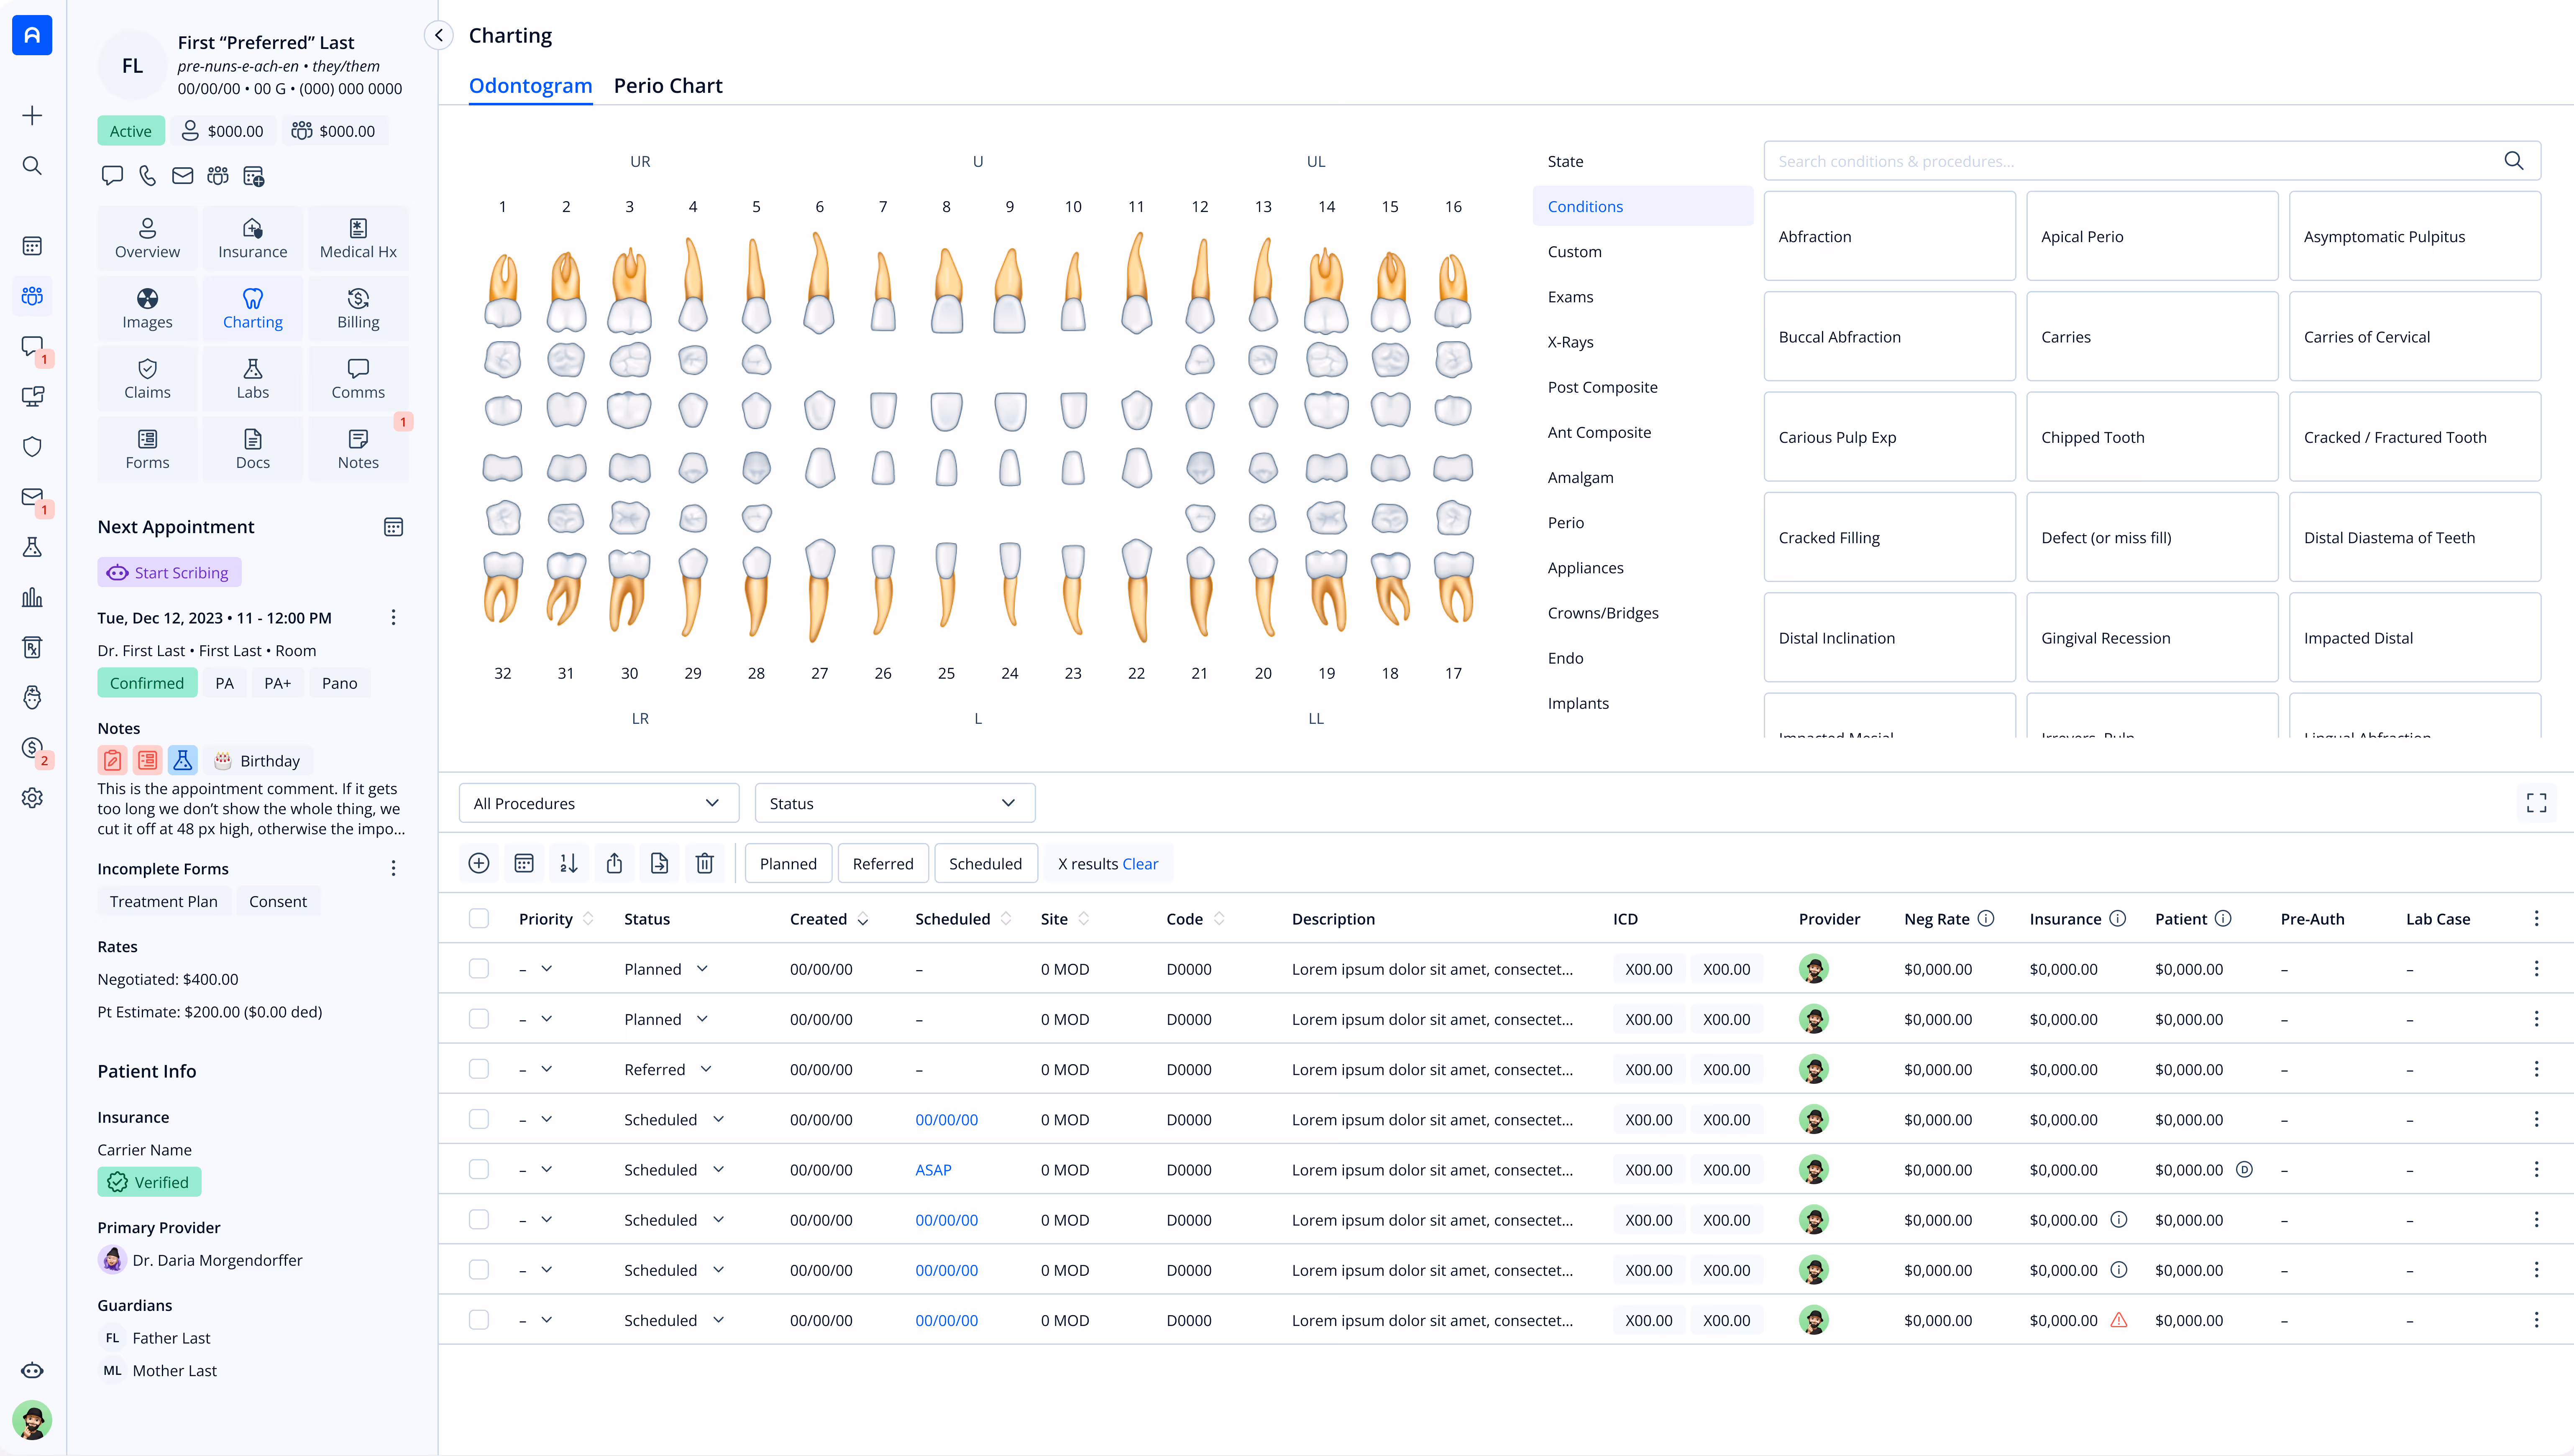The width and height of the screenshot is (2574, 1456).
Task: Click the Clear results link
Action: pos(1140,863)
